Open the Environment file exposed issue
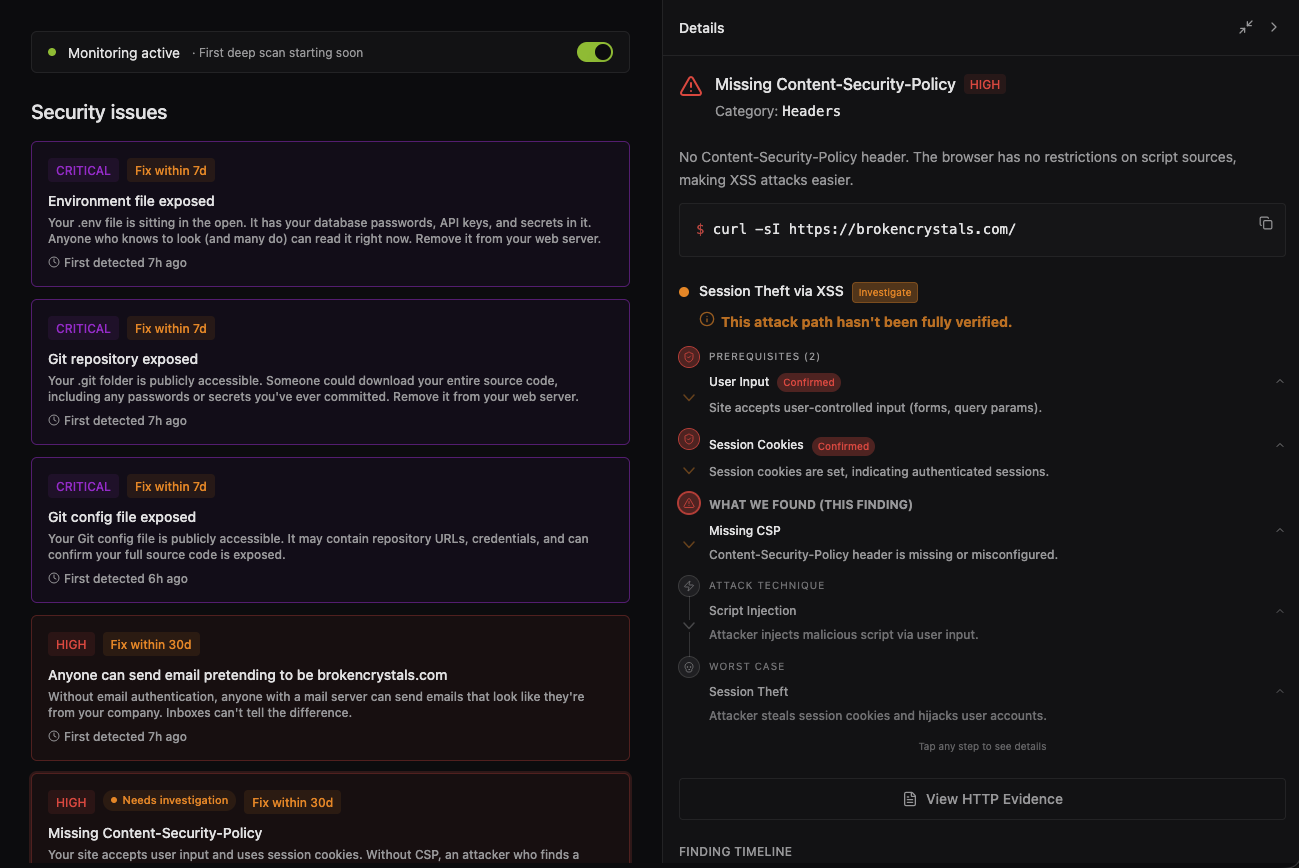1299x868 pixels. tap(330, 214)
